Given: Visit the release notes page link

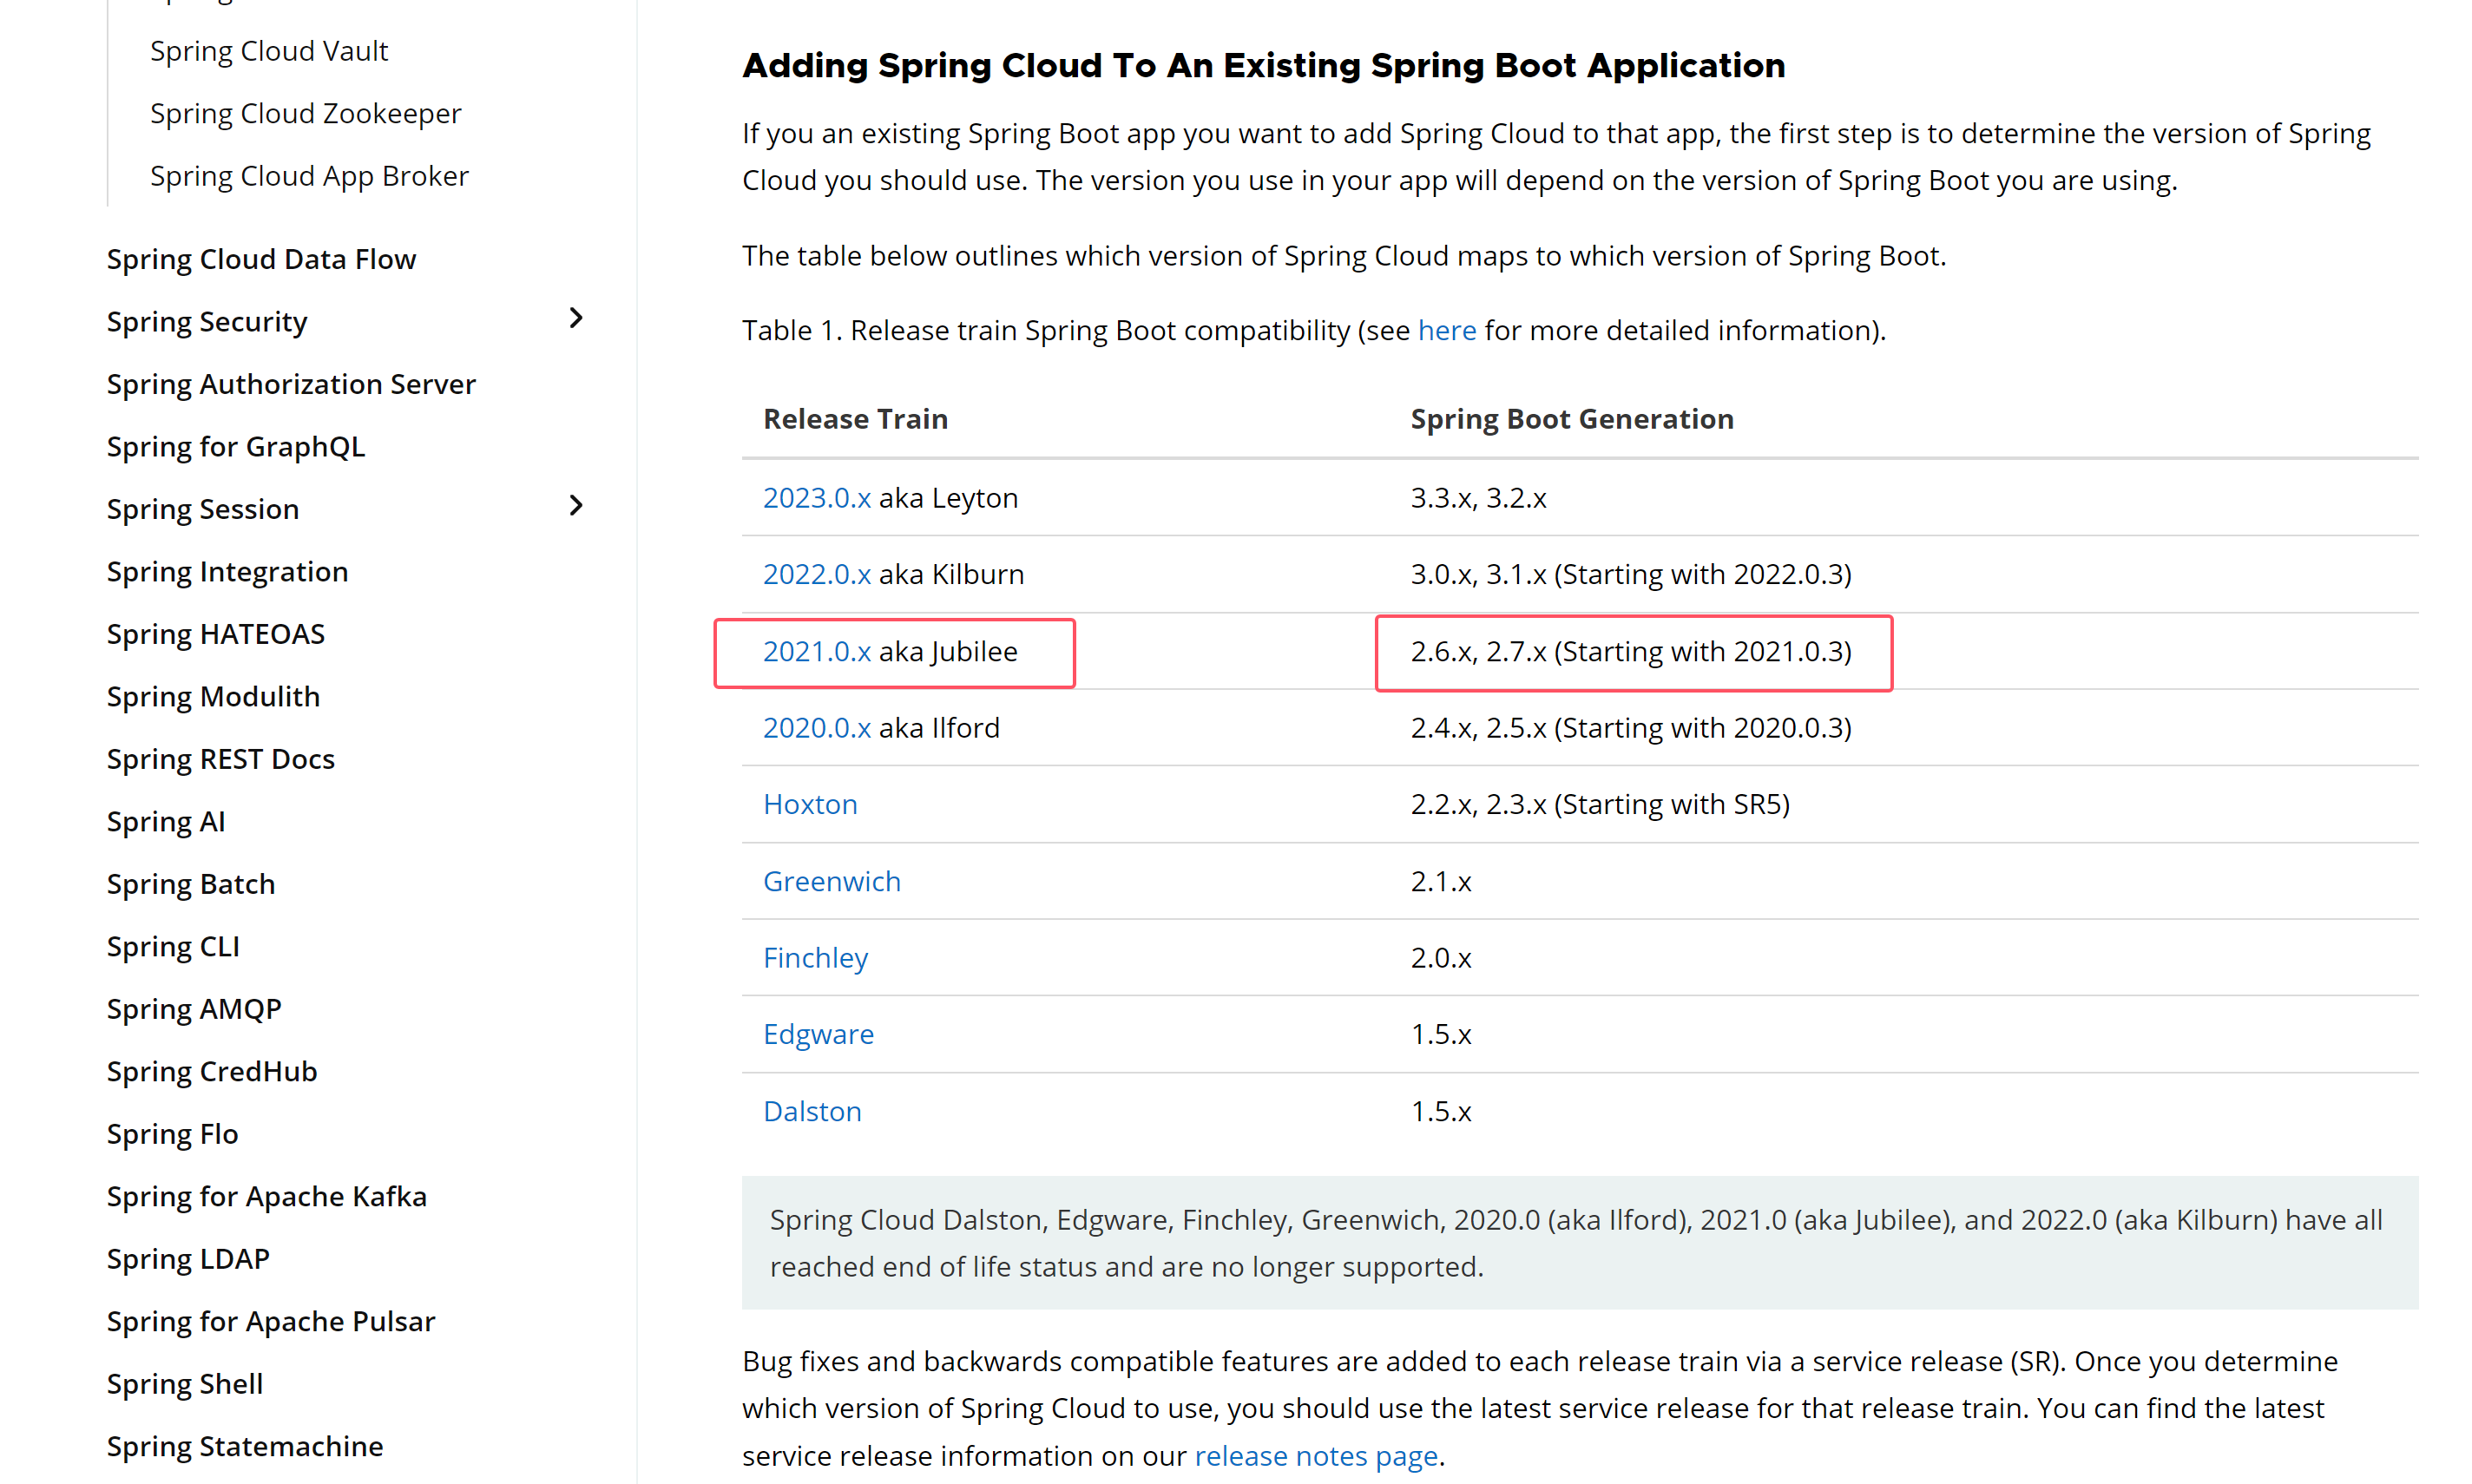Looking at the screenshot, I should pyautogui.click(x=1316, y=1456).
